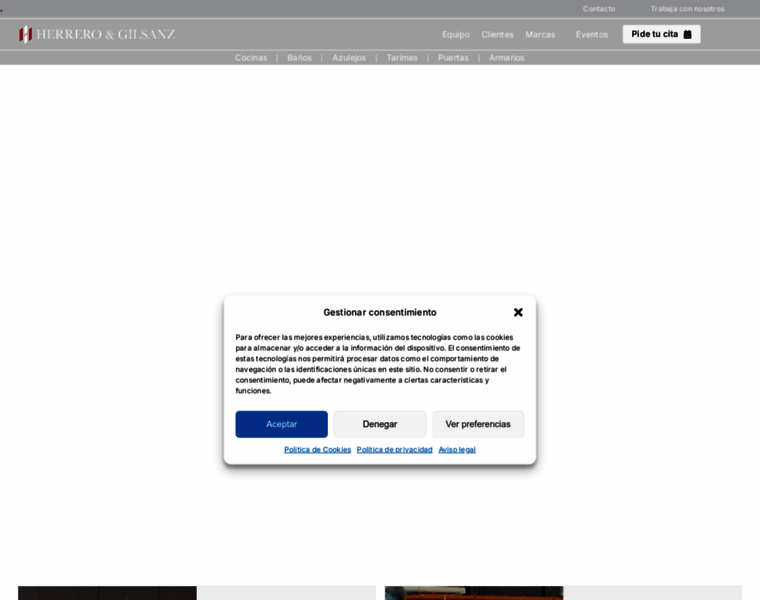
Task: Open Trabaja con nosotros link
Action: tap(687, 9)
